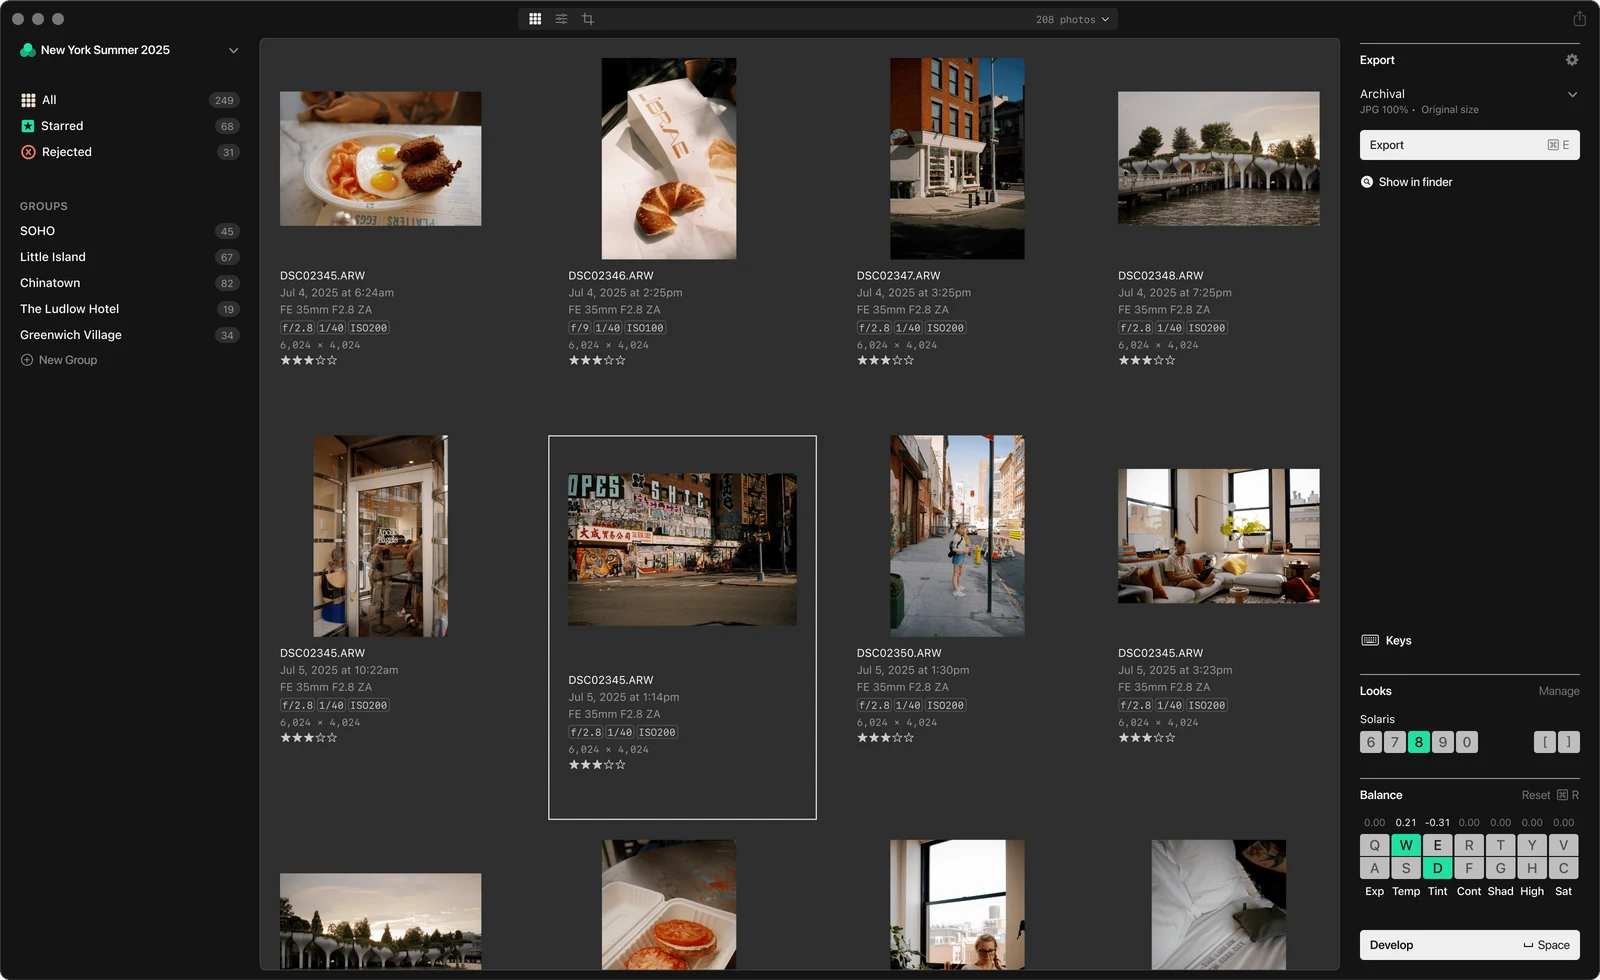This screenshot has width=1600, height=980.
Task: Open the adjustments sliders icon in toolbar
Action: (x=561, y=19)
